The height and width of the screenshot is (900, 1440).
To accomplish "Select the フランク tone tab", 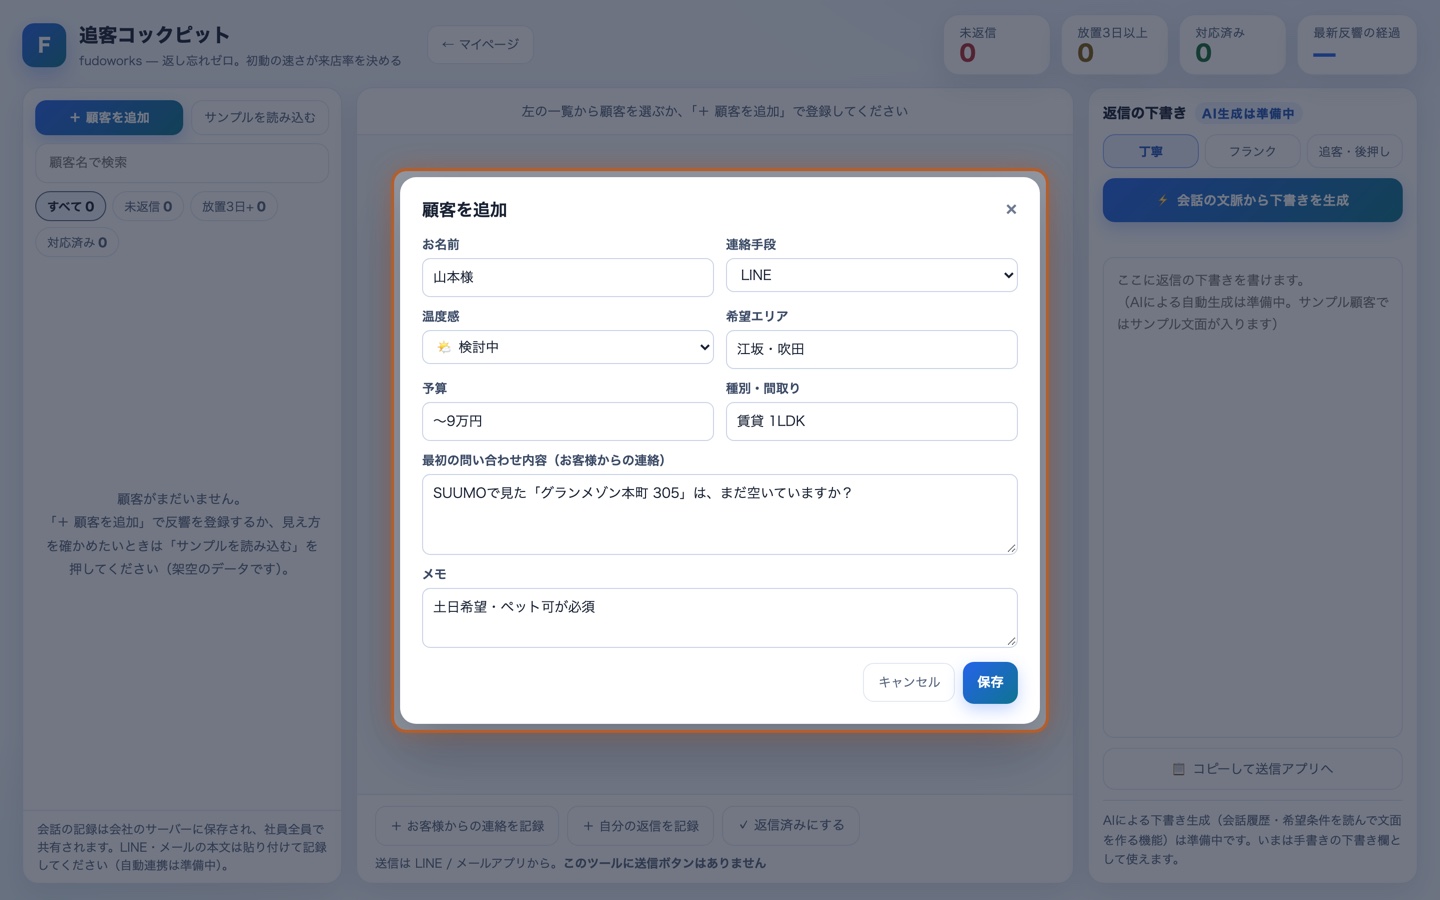I will [1252, 151].
